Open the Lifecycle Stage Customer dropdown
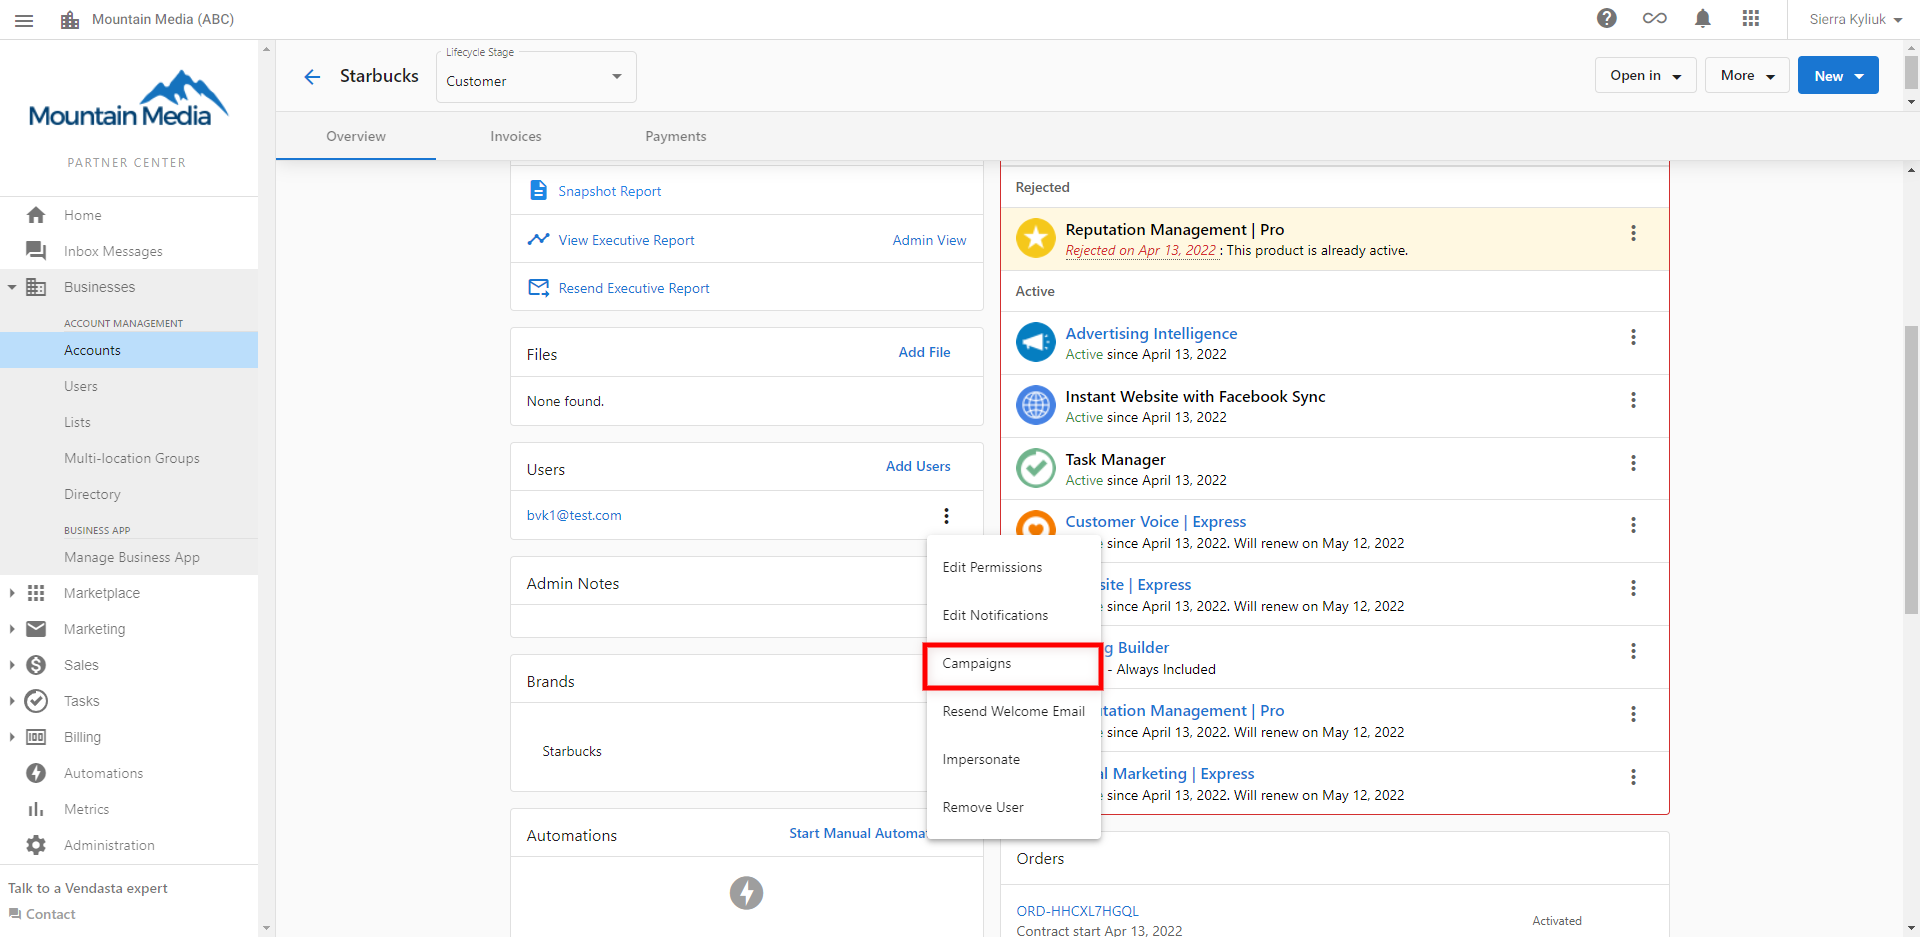1920x937 pixels. click(x=536, y=78)
